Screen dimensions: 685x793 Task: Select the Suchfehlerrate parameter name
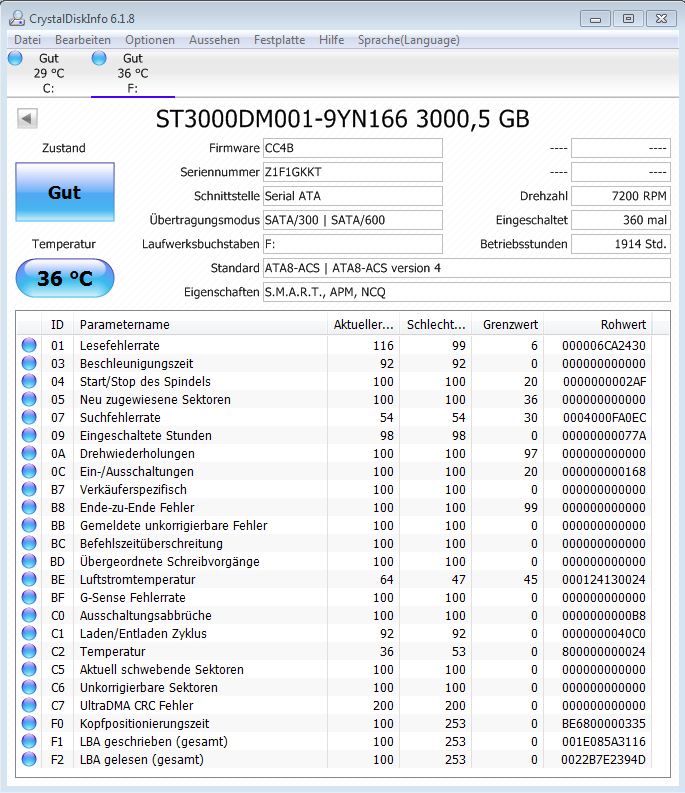[x=120, y=417]
